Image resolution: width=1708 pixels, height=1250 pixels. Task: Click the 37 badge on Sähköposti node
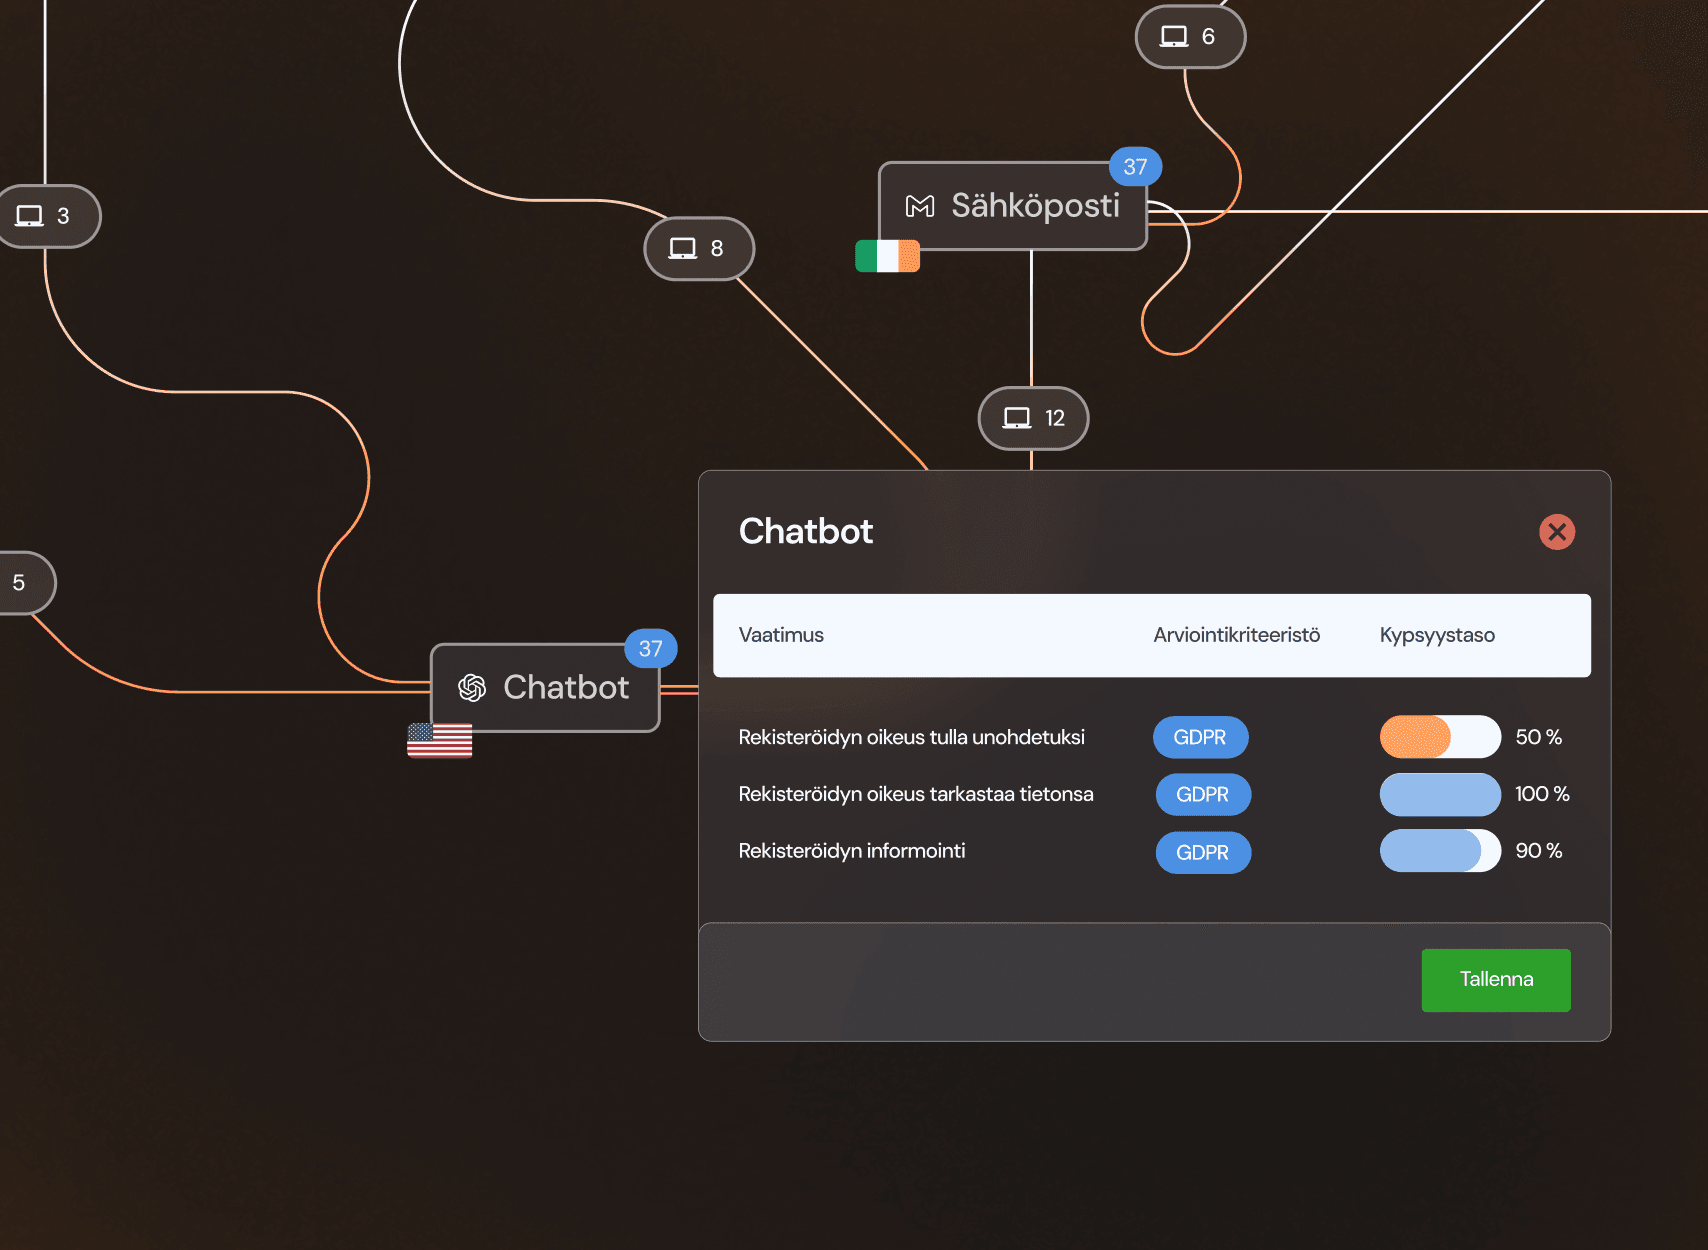click(x=1135, y=167)
